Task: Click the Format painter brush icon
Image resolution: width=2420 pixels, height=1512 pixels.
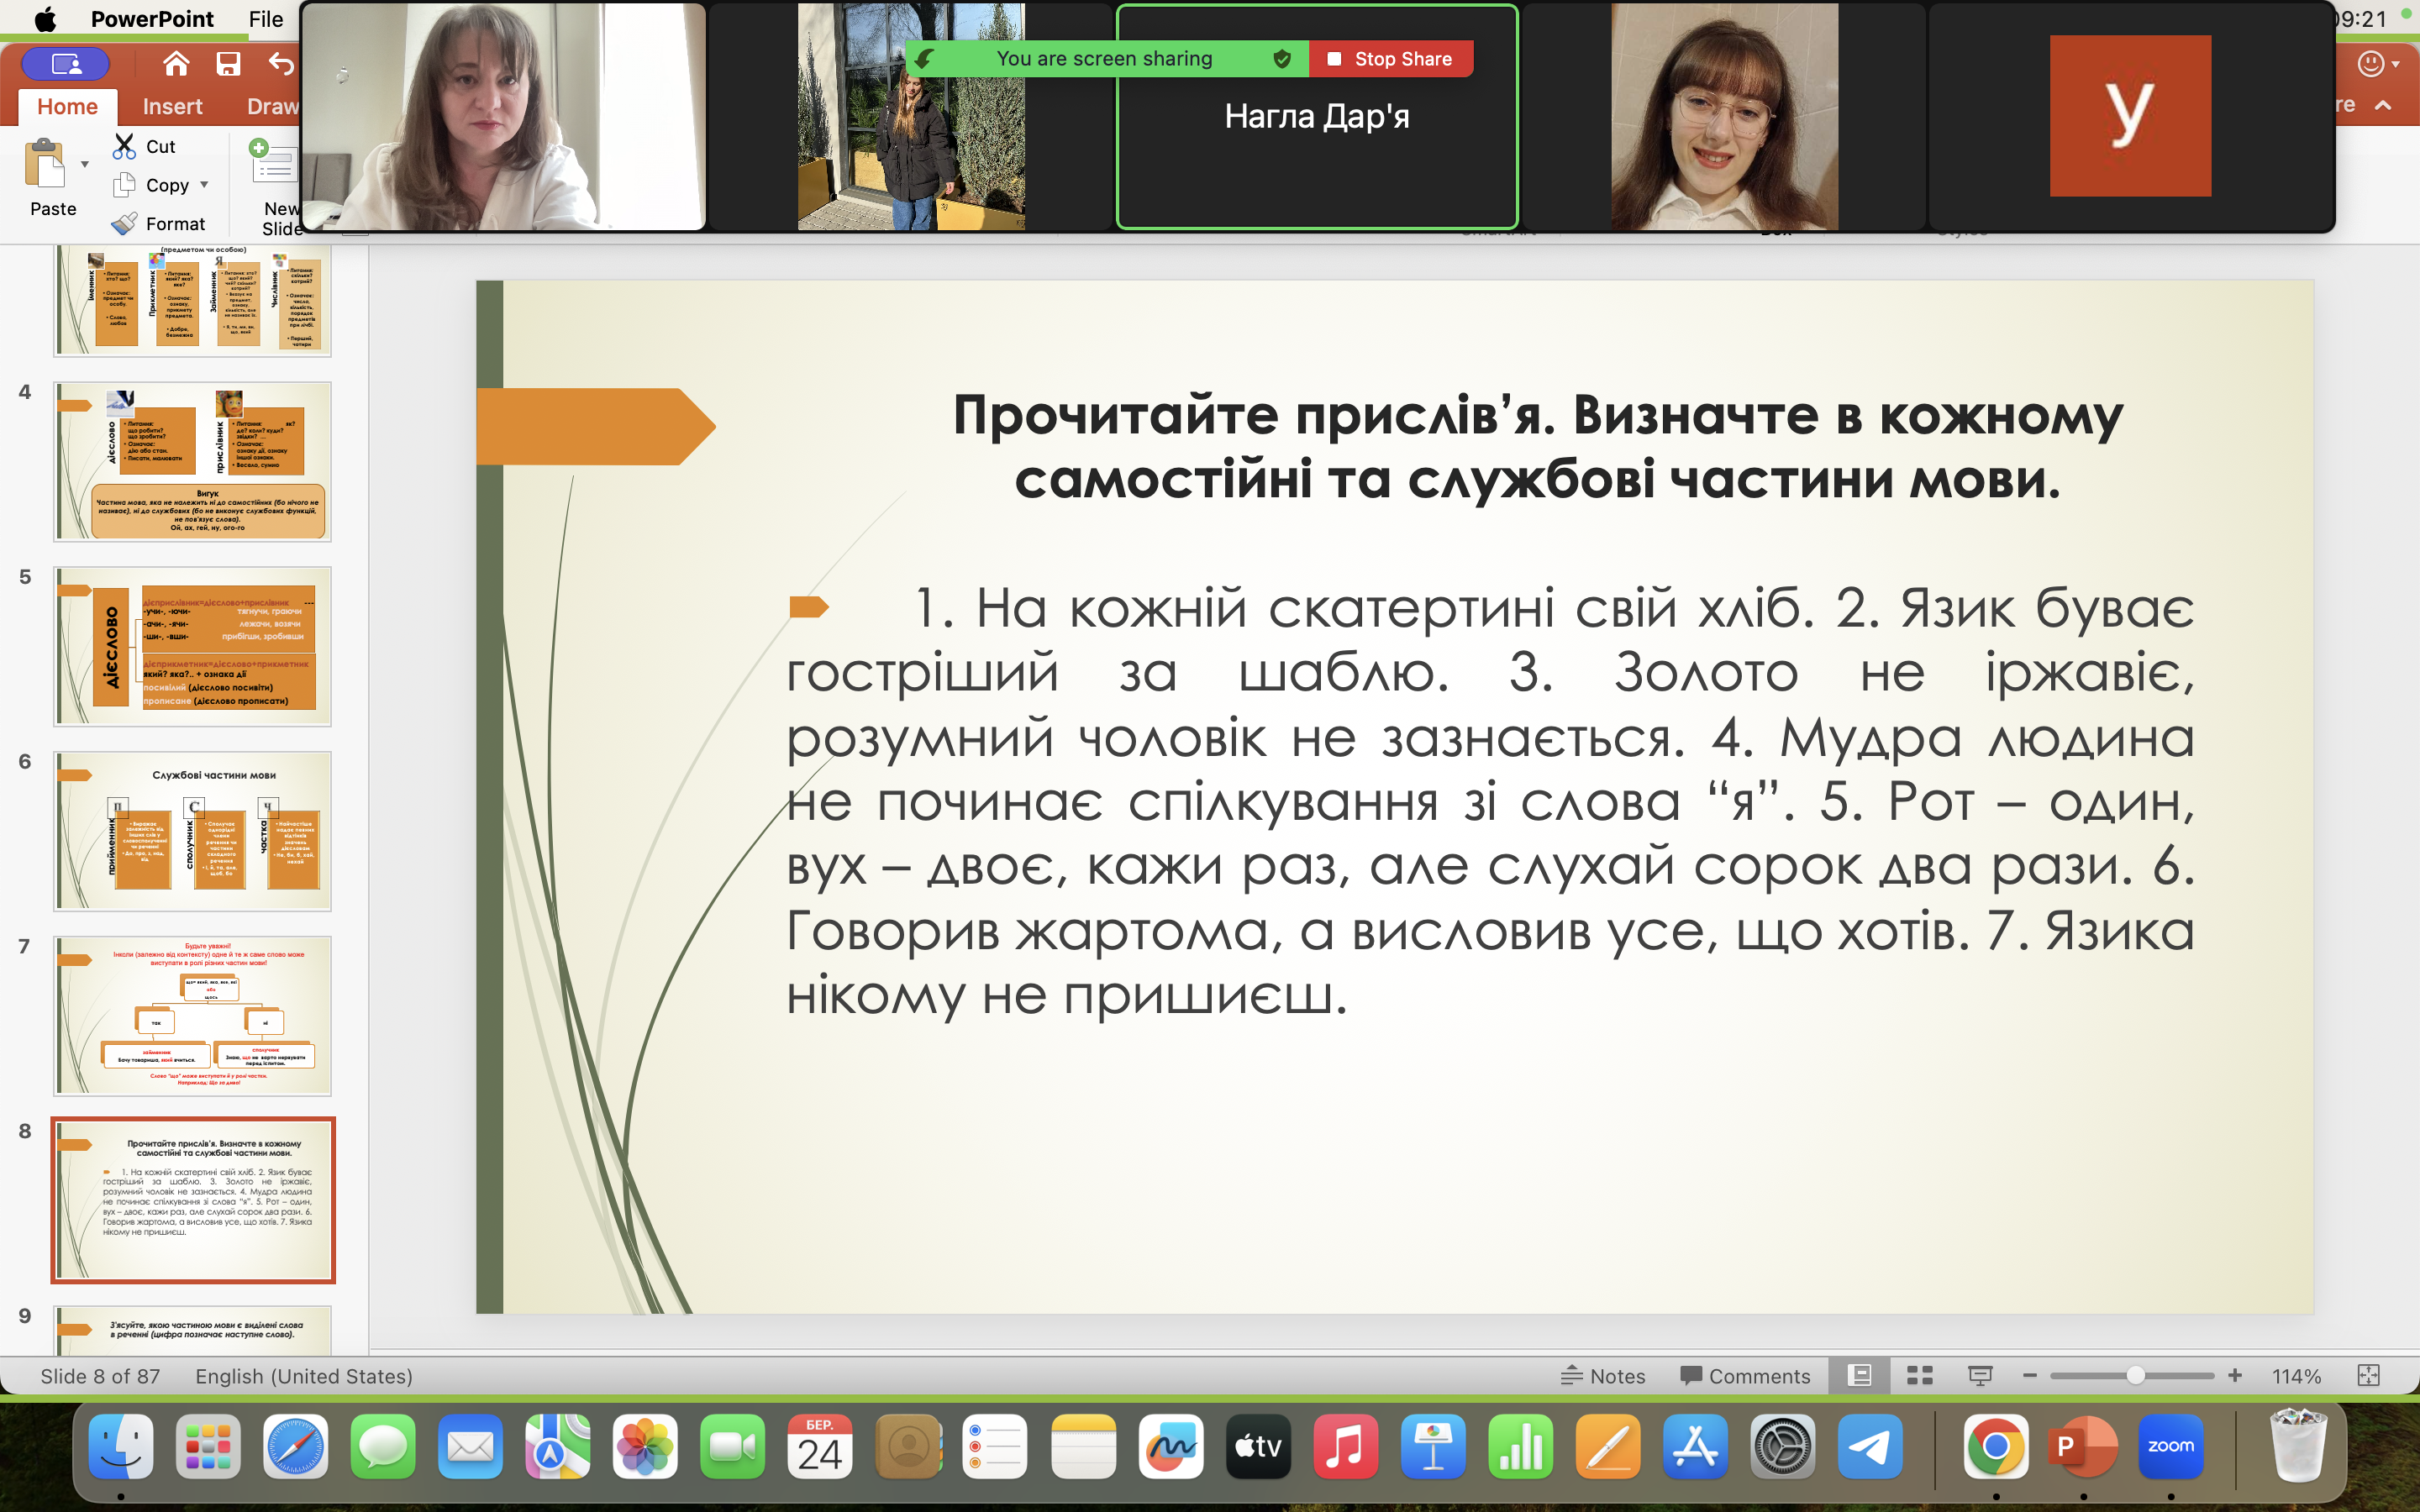Action: pos(125,223)
